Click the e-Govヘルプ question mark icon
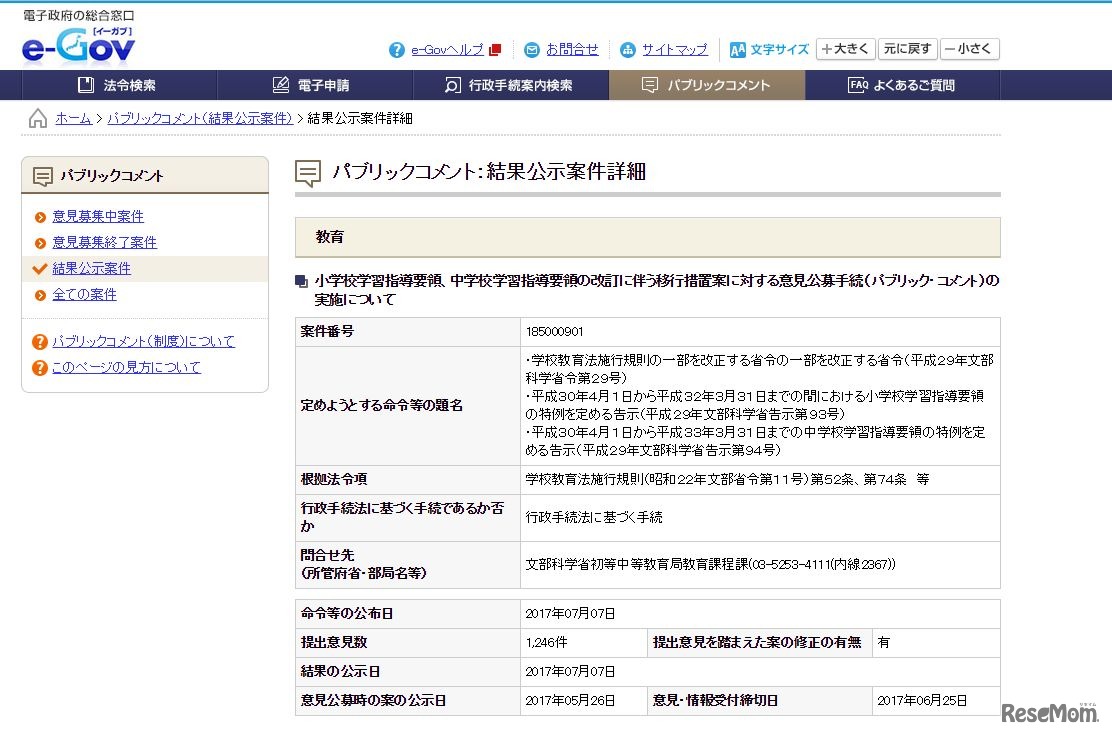The width and height of the screenshot is (1112, 736). 397,50
